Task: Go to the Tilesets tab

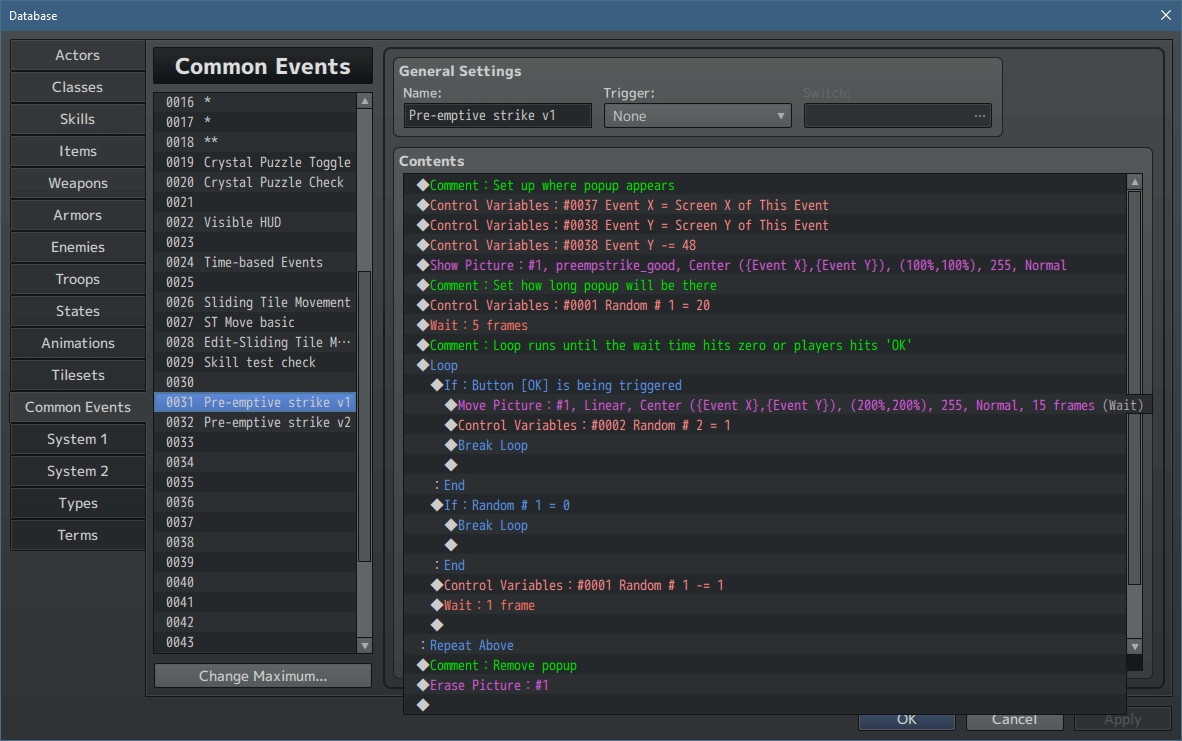Action: (x=78, y=375)
